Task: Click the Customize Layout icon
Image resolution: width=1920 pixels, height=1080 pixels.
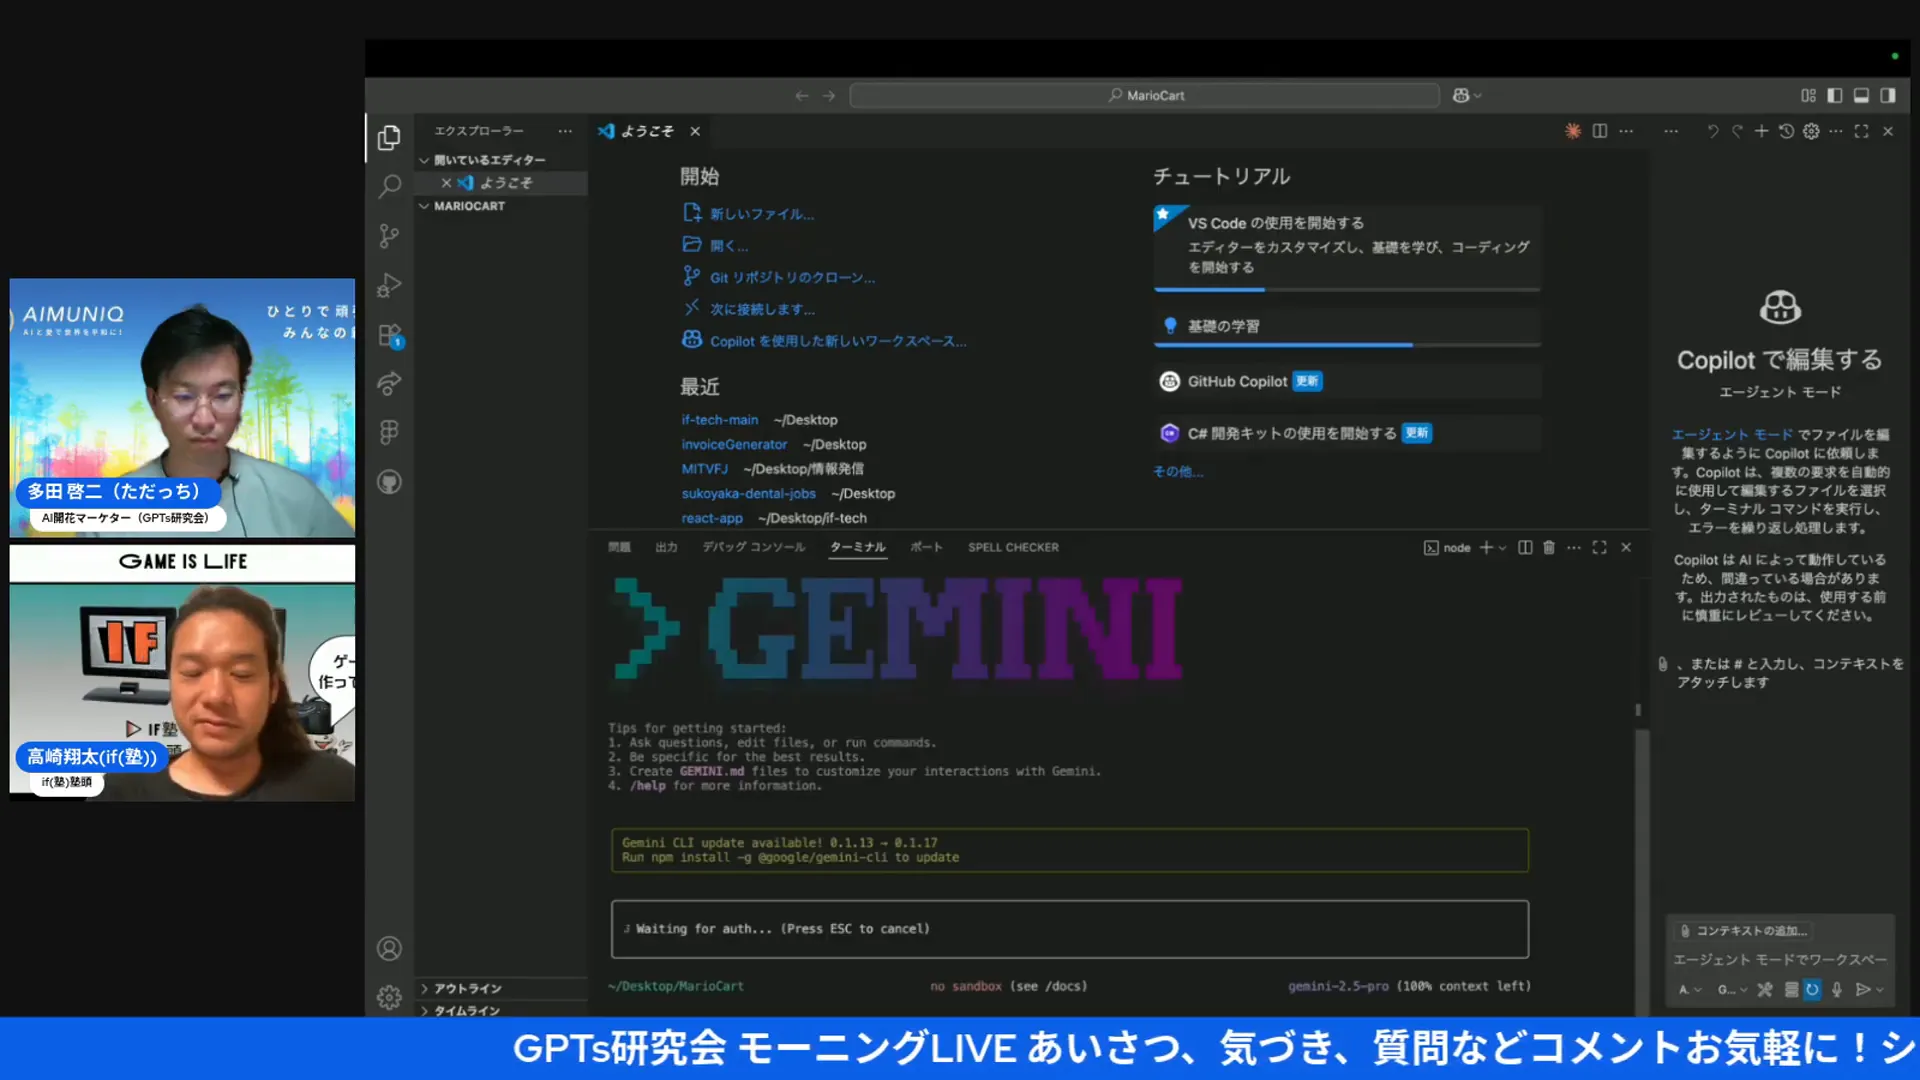Action: coord(1808,95)
